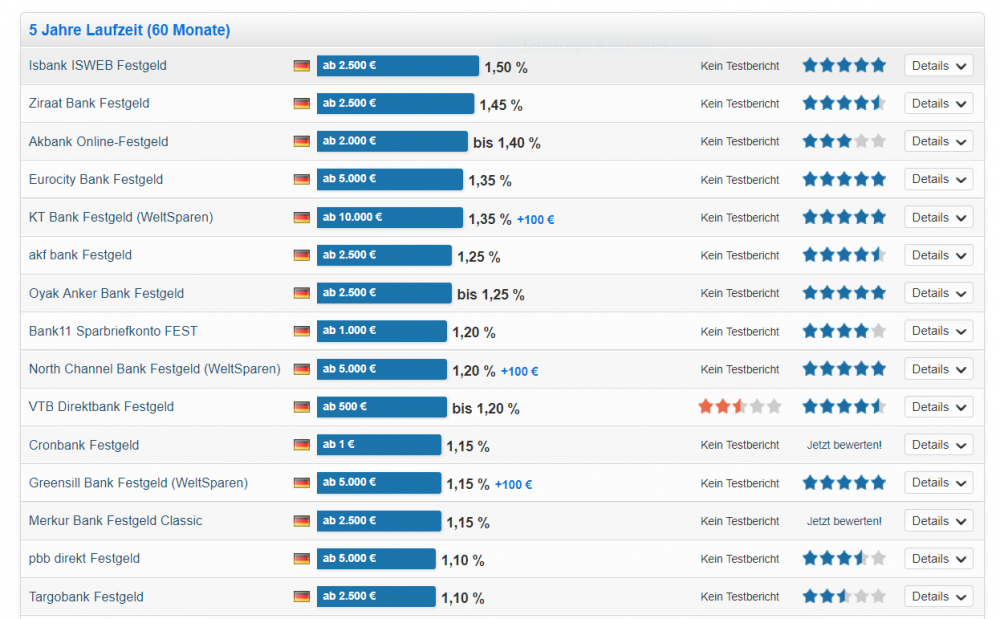
Task: Open Details for Cronbank Festgeld
Action: [939, 444]
